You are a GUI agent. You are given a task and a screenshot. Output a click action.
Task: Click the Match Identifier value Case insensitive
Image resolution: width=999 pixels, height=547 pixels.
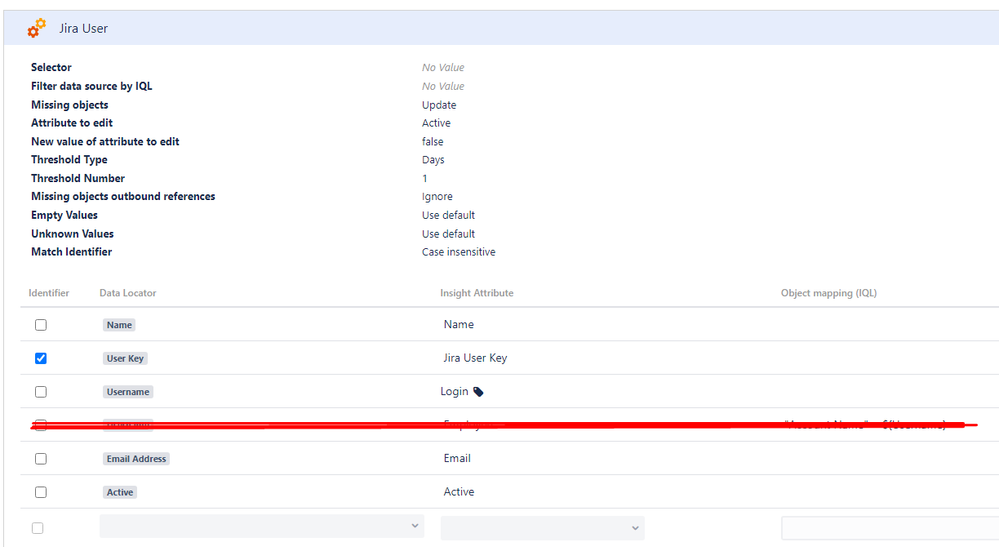pyautogui.click(x=458, y=252)
